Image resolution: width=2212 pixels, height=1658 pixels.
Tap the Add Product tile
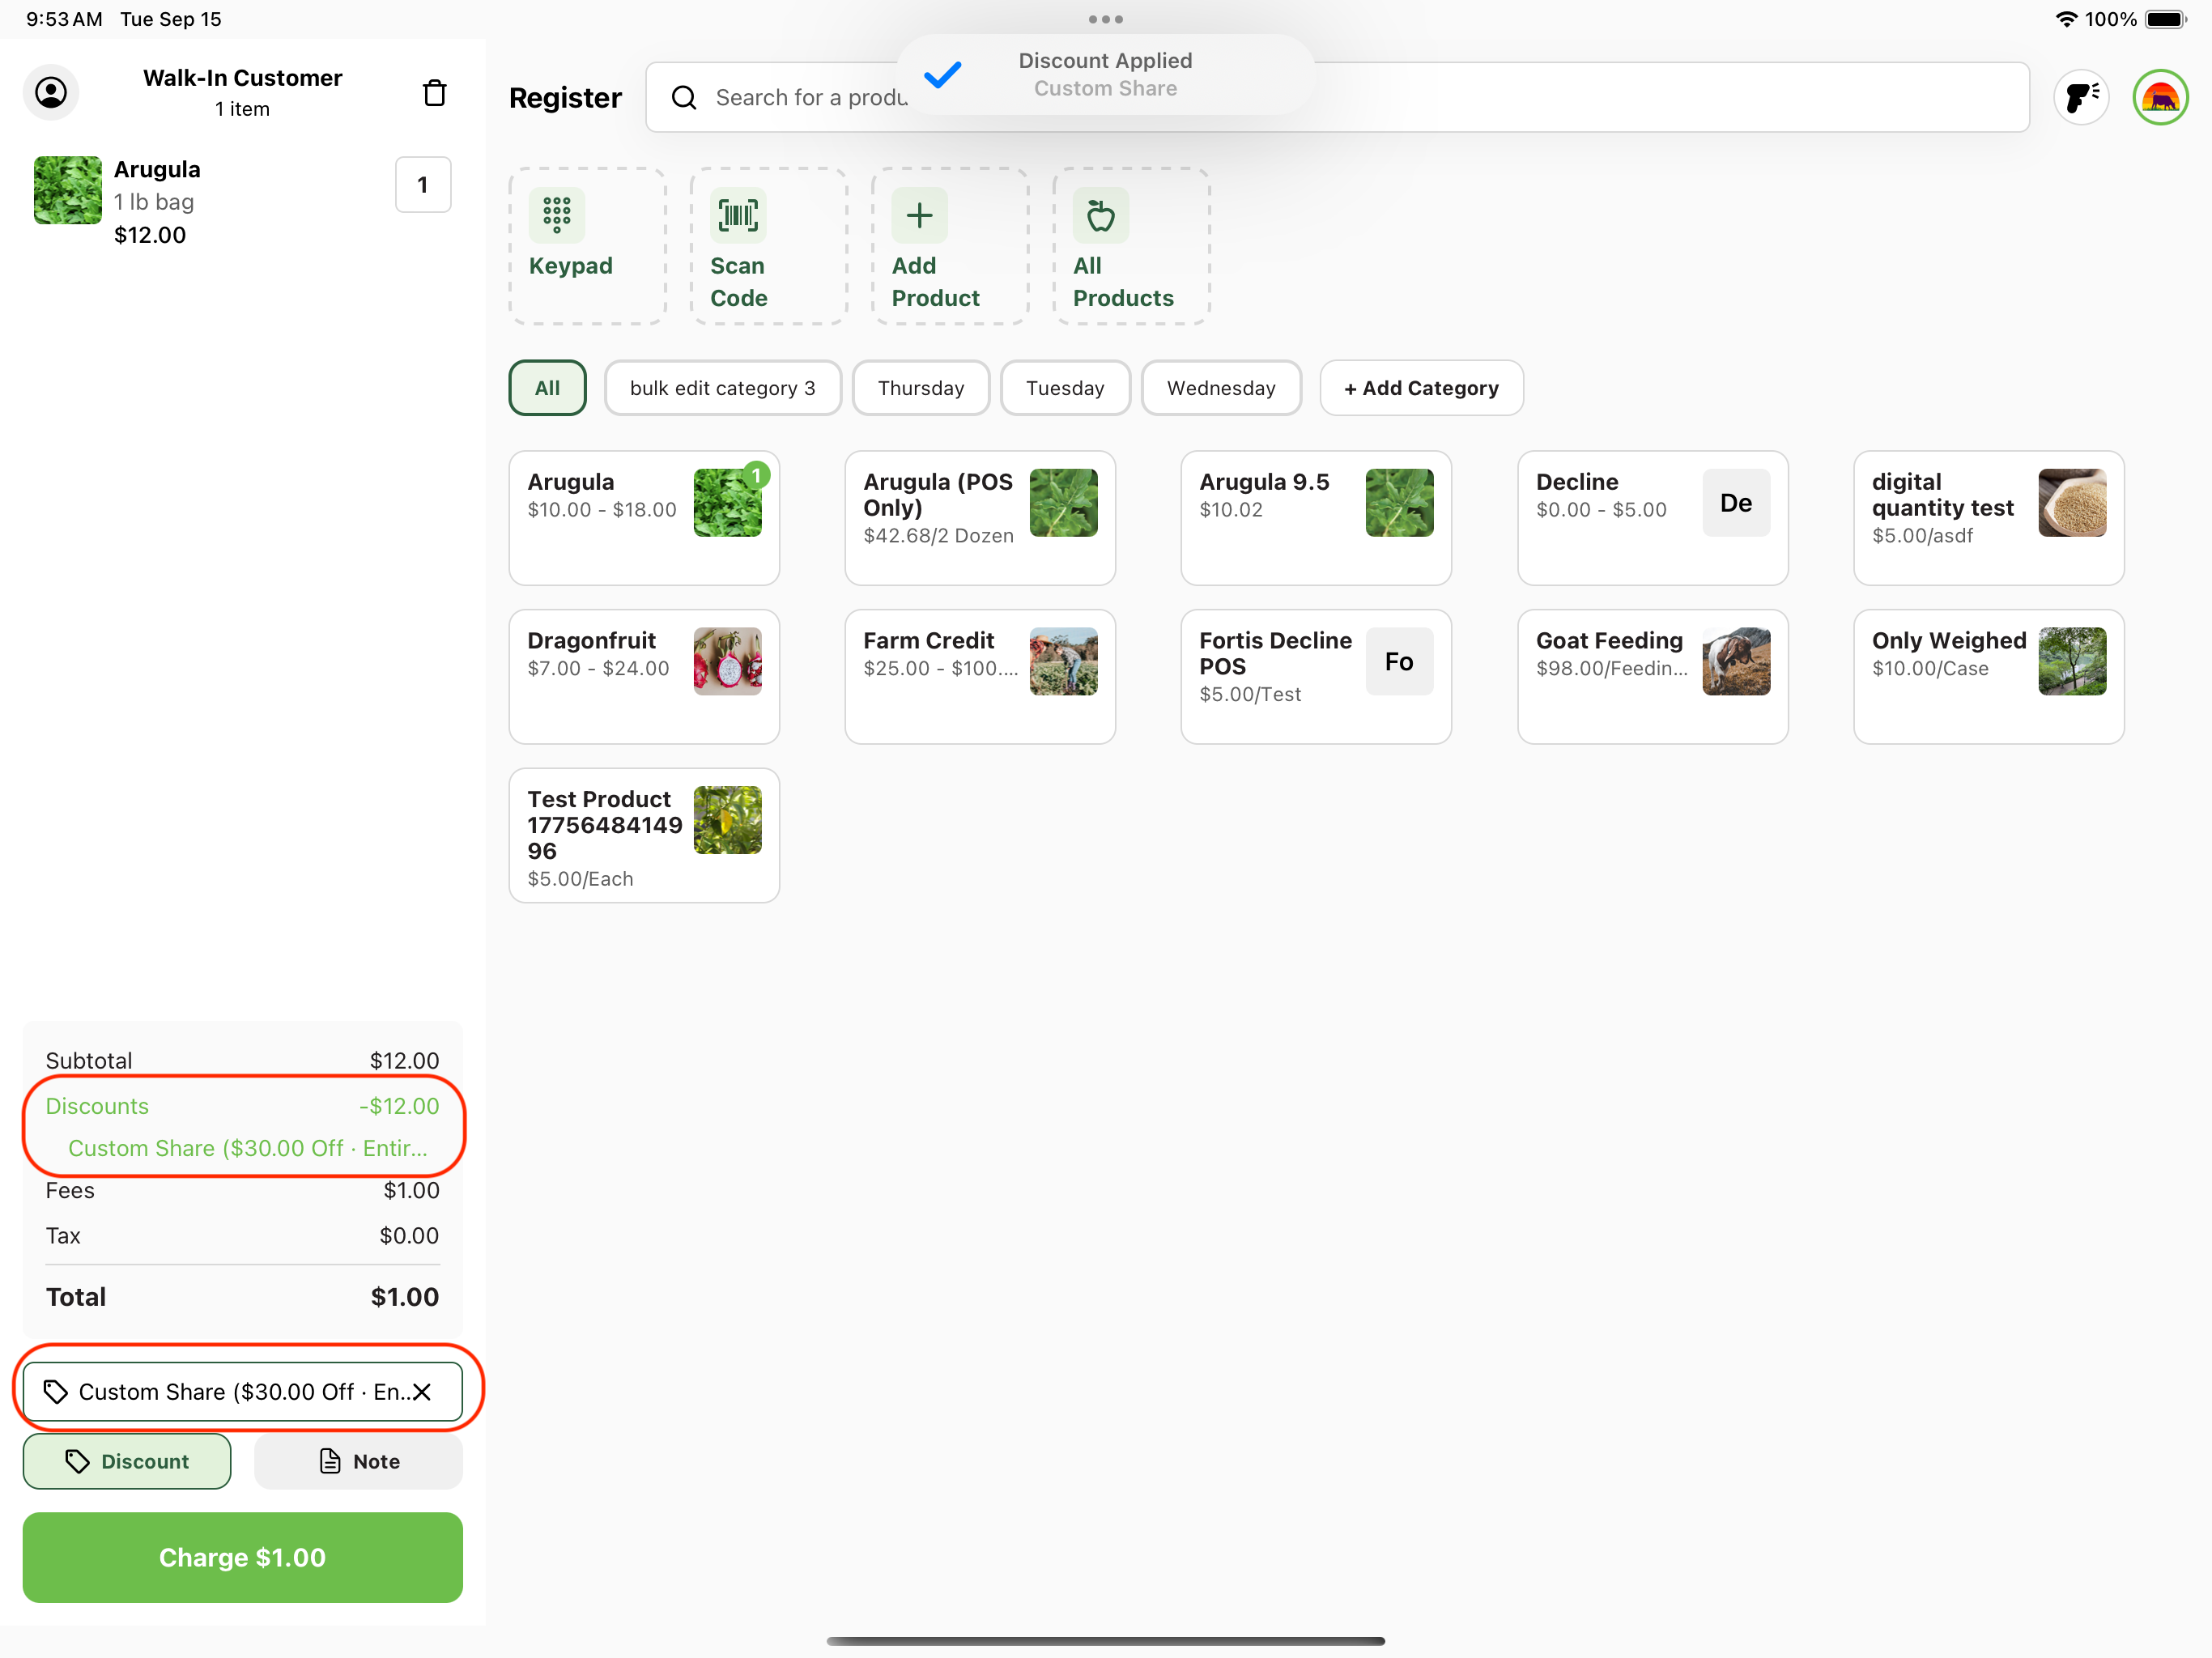click(x=950, y=246)
